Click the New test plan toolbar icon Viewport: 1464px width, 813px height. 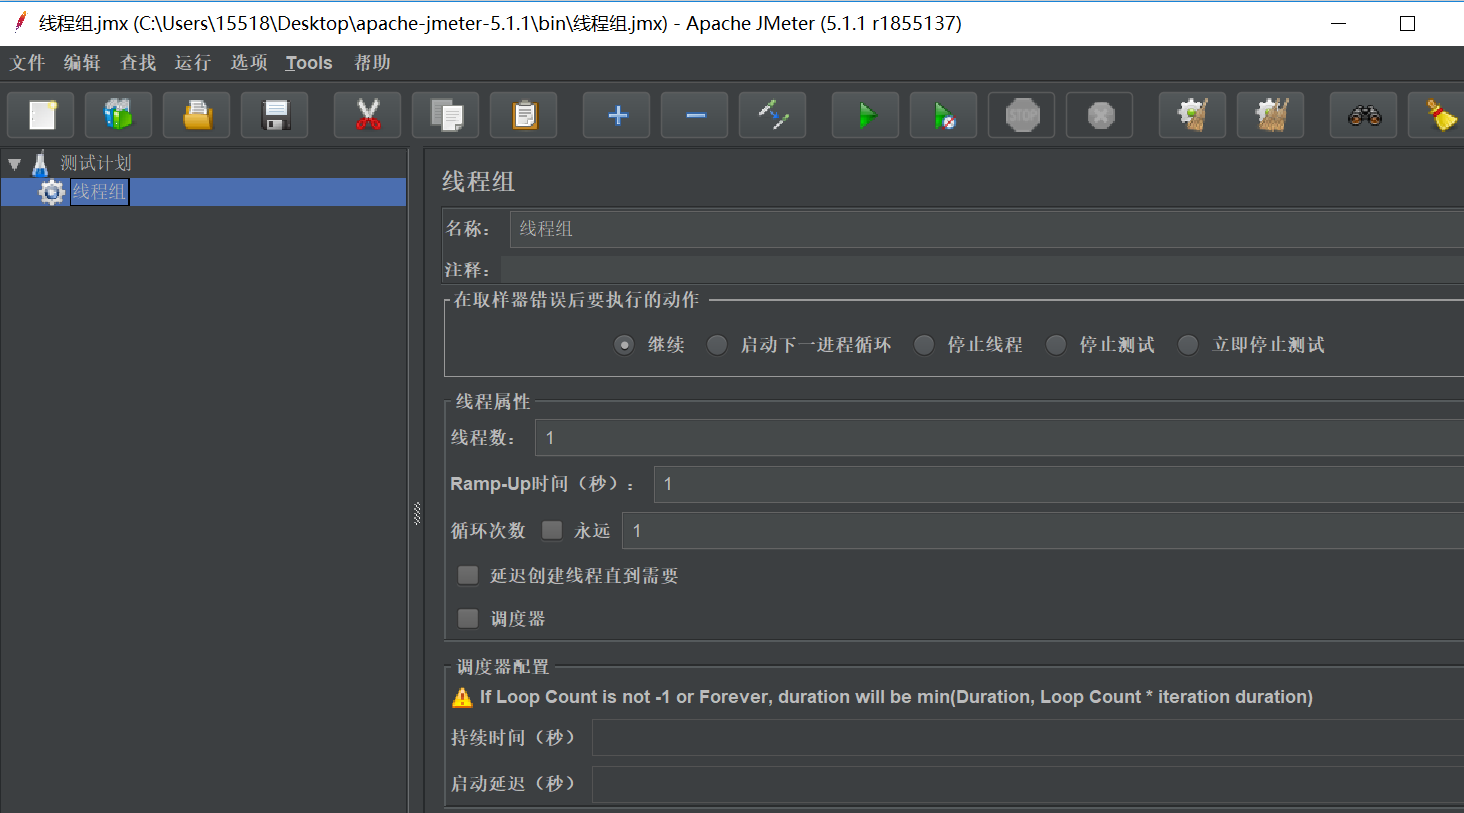tap(41, 116)
